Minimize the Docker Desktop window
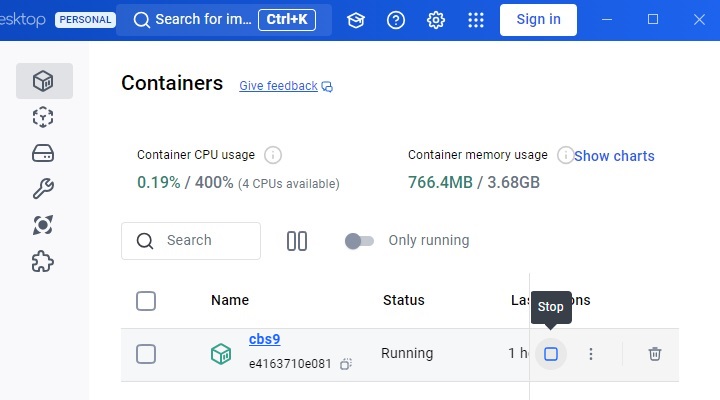 (607, 20)
